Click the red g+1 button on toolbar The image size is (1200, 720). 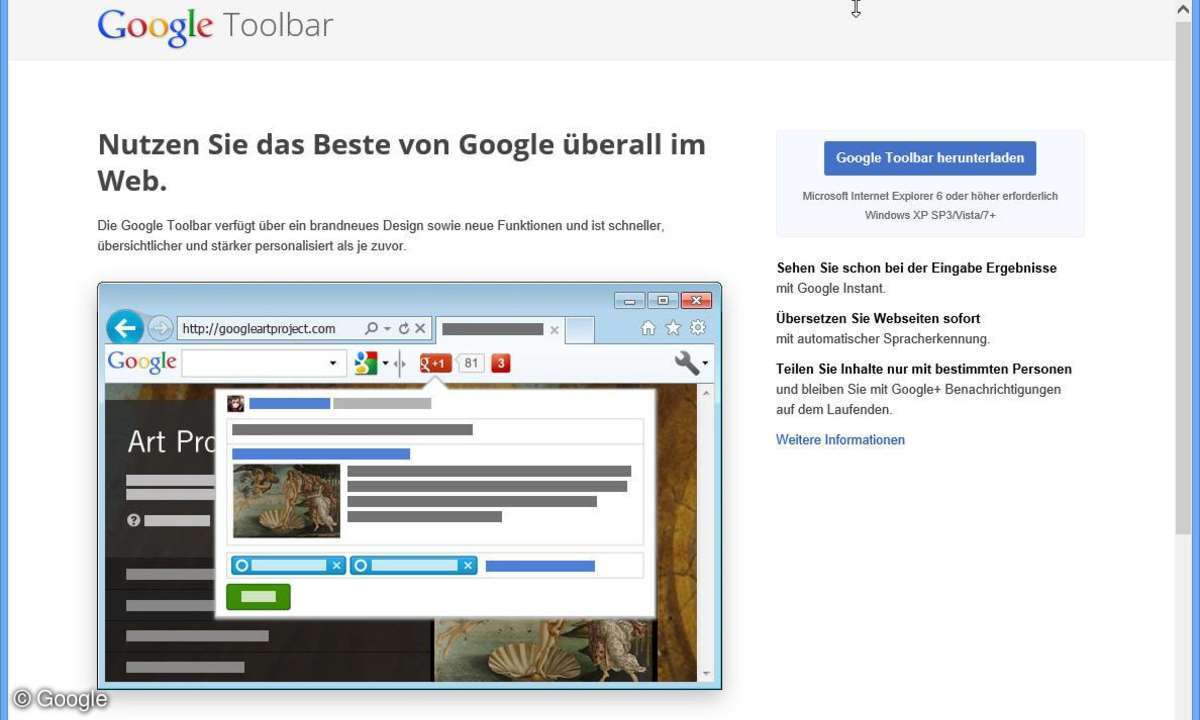click(435, 363)
